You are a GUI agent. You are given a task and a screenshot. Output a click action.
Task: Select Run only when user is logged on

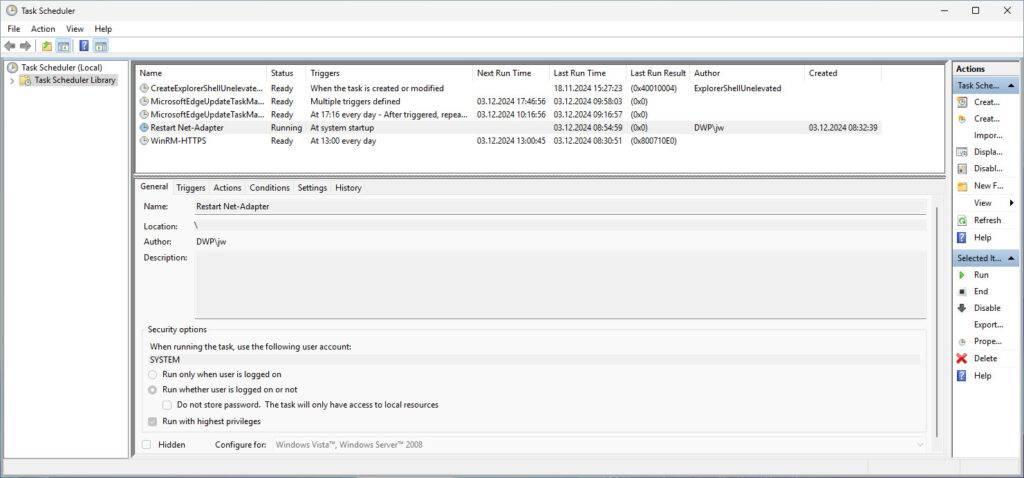point(153,375)
